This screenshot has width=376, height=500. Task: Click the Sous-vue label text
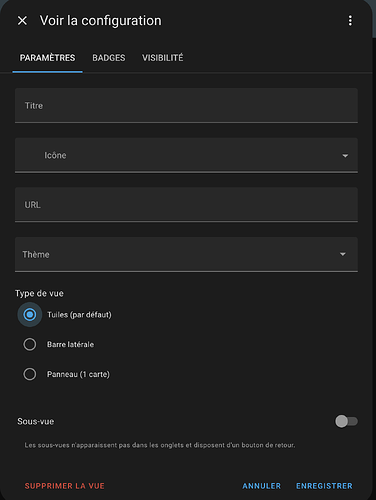[x=36, y=421]
